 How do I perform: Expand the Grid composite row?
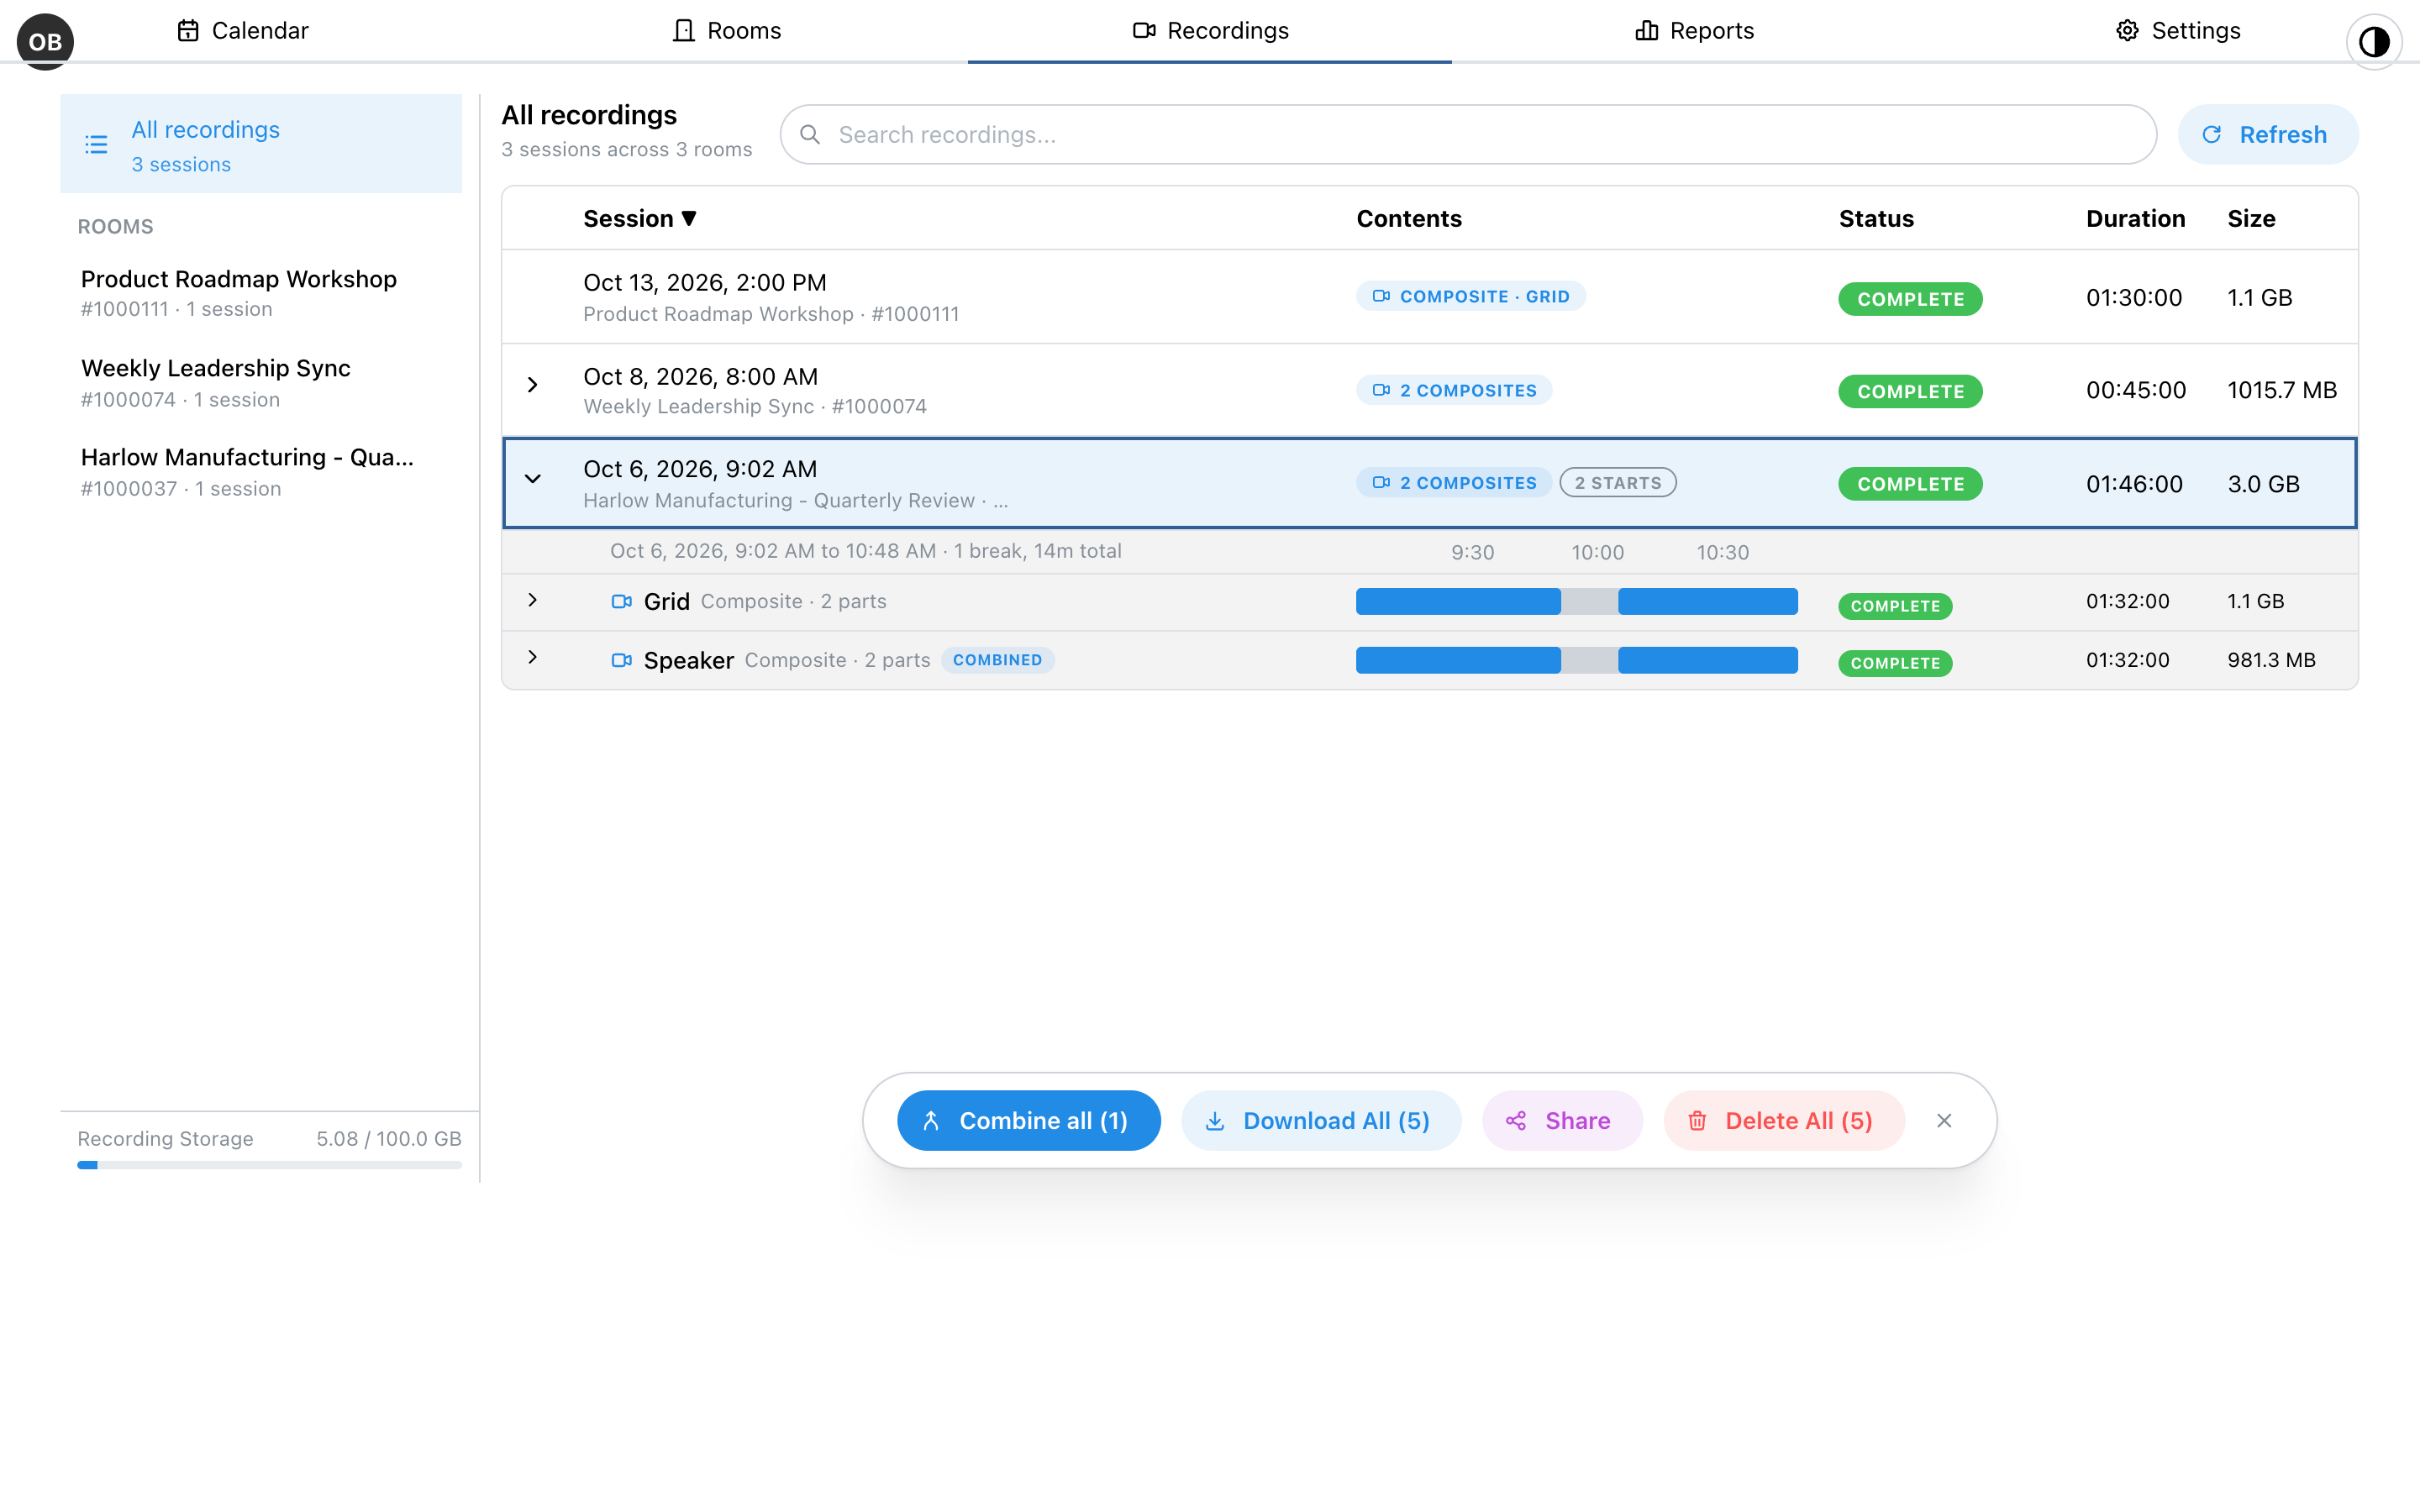coord(533,600)
